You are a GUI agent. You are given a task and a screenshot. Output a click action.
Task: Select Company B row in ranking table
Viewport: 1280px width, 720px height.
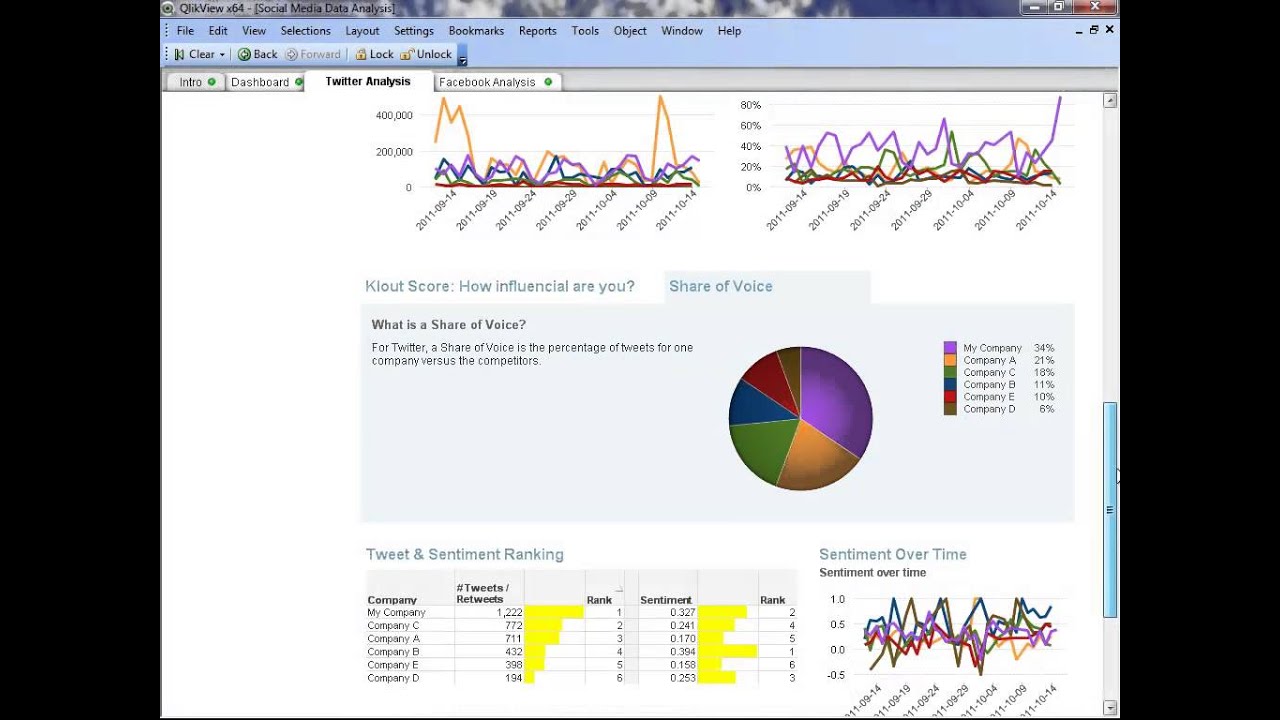581,651
